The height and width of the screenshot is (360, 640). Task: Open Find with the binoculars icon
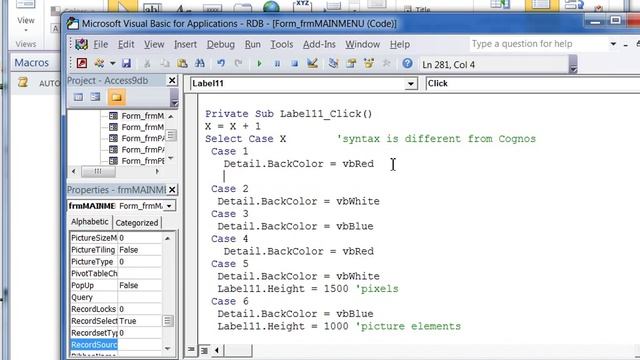click(x=200, y=63)
